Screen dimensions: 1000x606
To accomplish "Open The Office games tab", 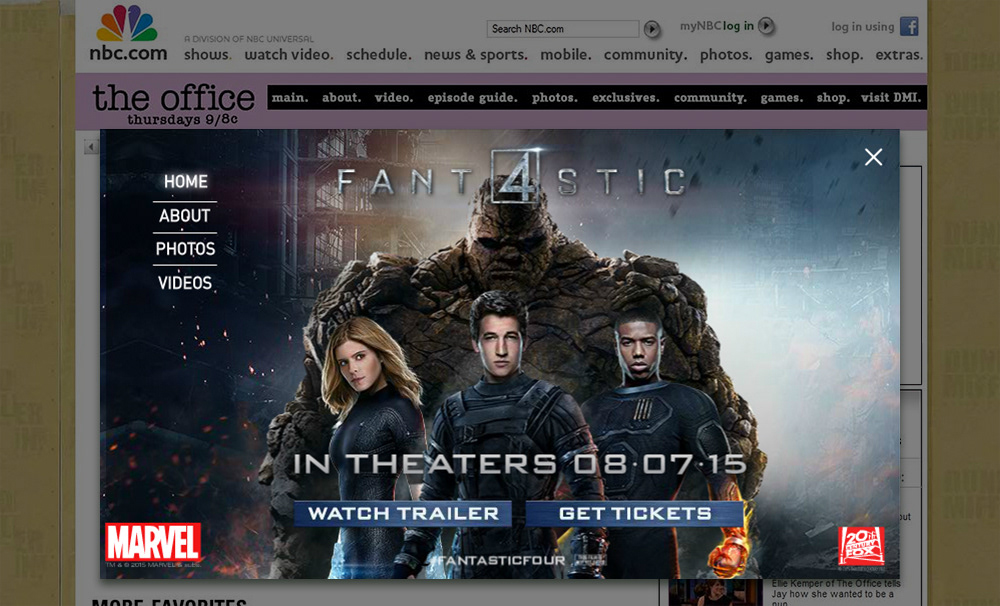I will 782,98.
